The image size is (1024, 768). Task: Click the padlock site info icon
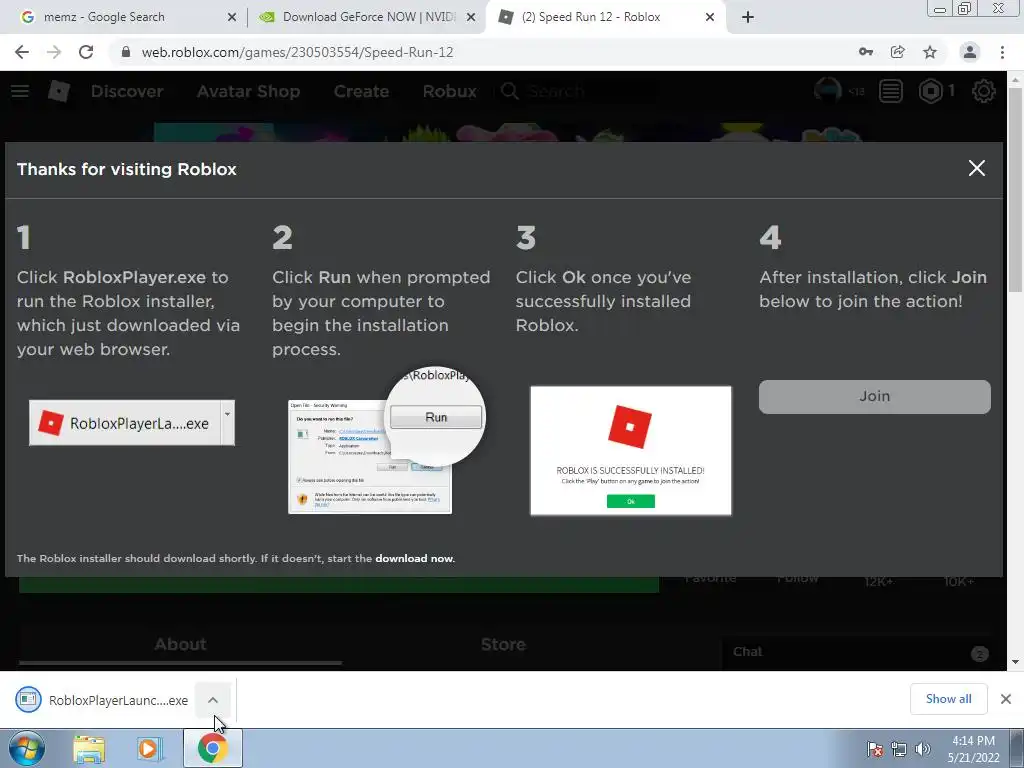click(126, 52)
